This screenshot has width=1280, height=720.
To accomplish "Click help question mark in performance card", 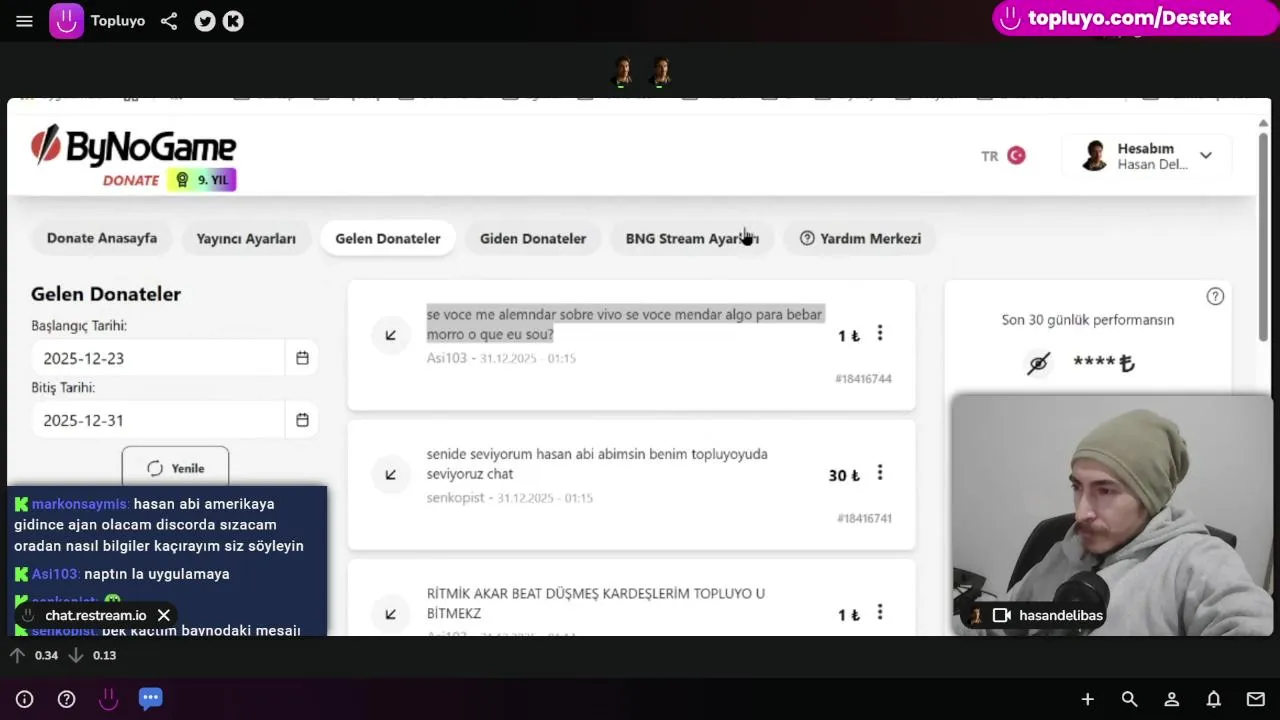I will 1215,296.
